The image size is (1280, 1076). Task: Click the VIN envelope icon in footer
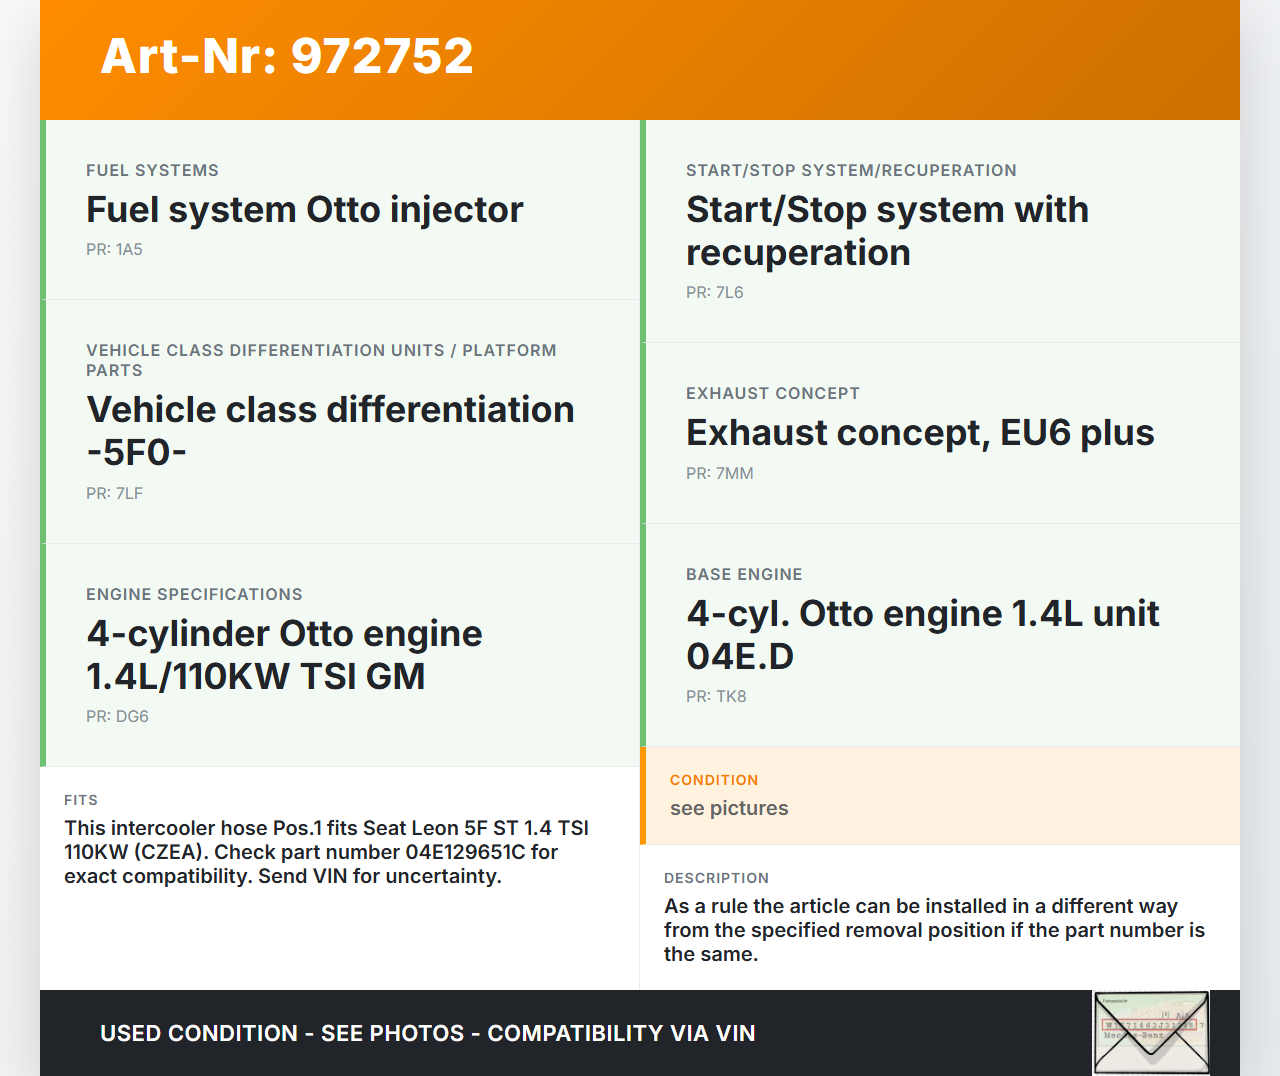[x=1151, y=1032]
